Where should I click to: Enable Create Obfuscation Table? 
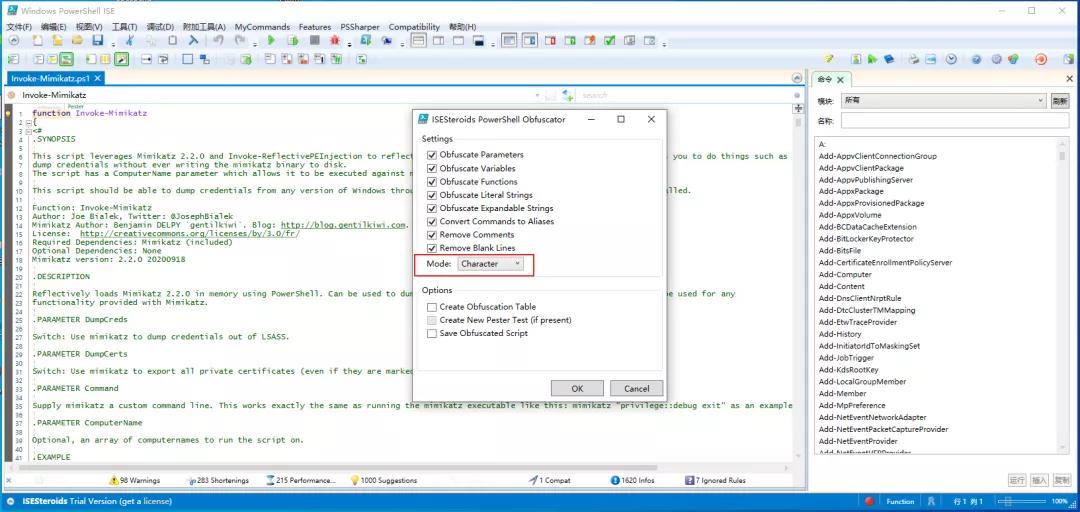pyautogui.click(x=432, y=307)
